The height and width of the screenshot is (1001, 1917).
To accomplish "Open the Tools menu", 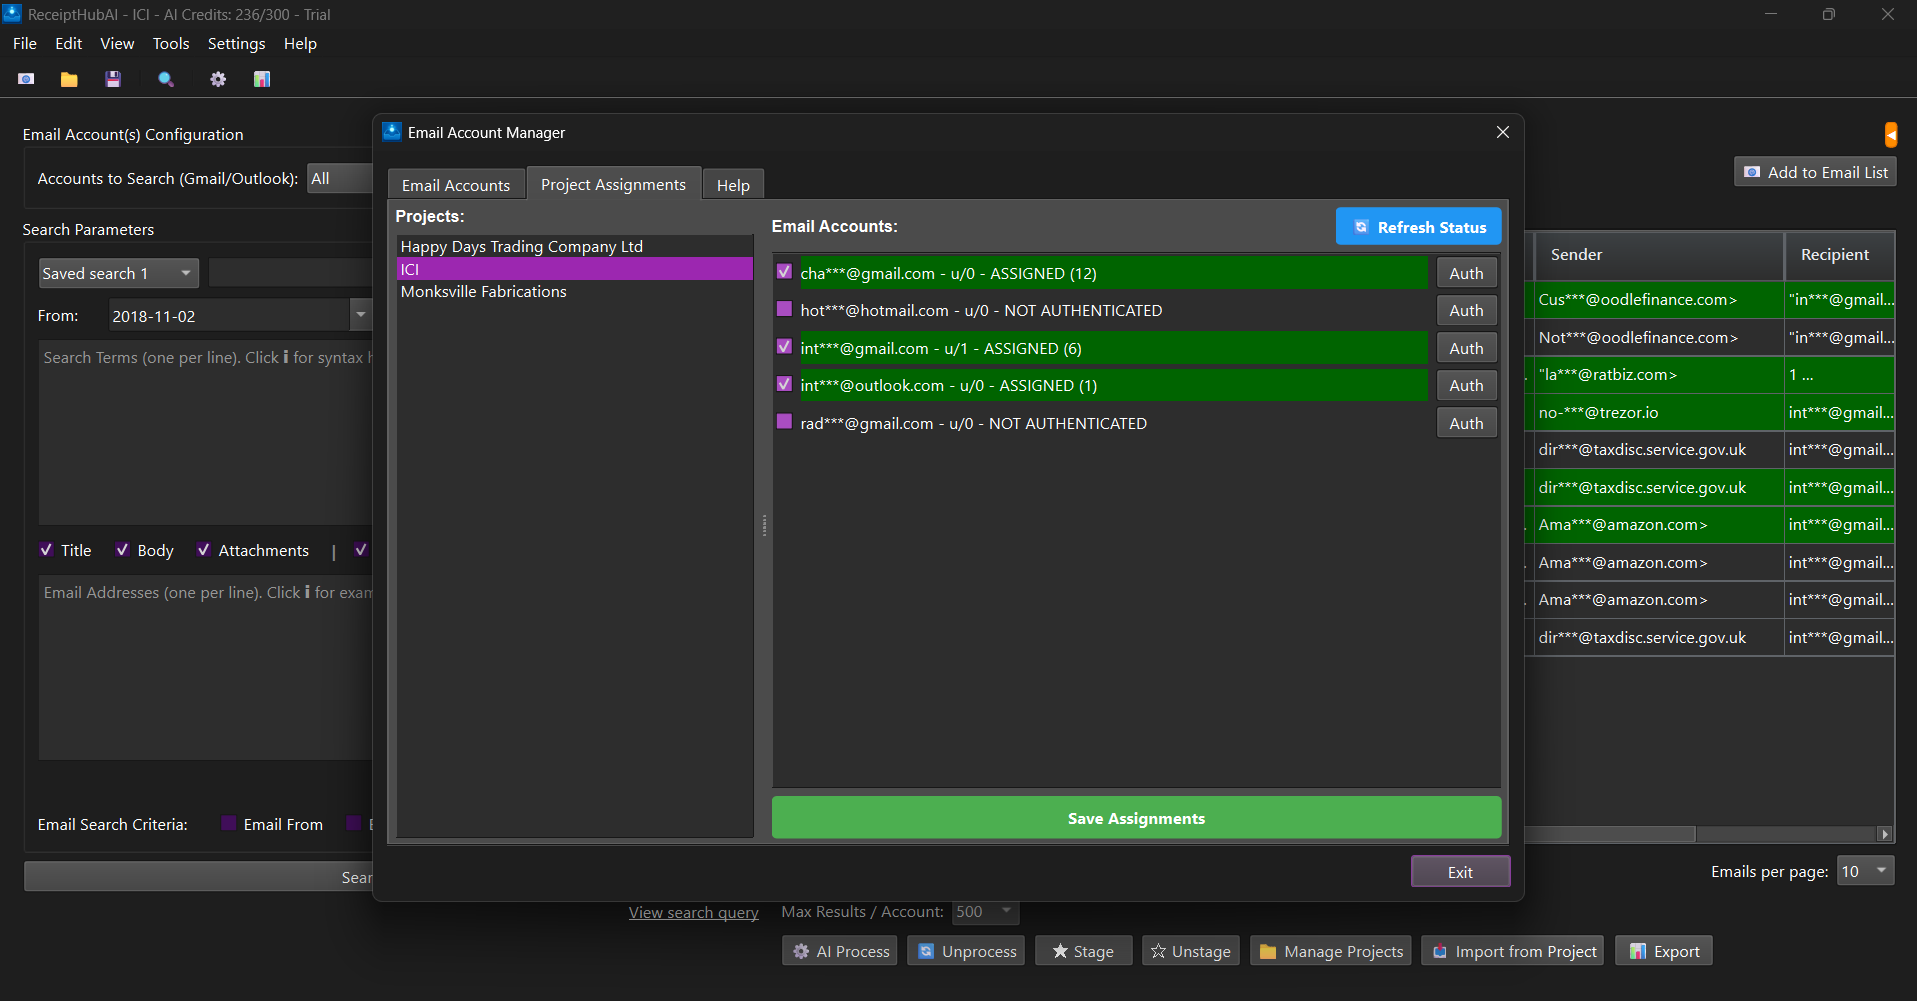I will coord(170,44).
